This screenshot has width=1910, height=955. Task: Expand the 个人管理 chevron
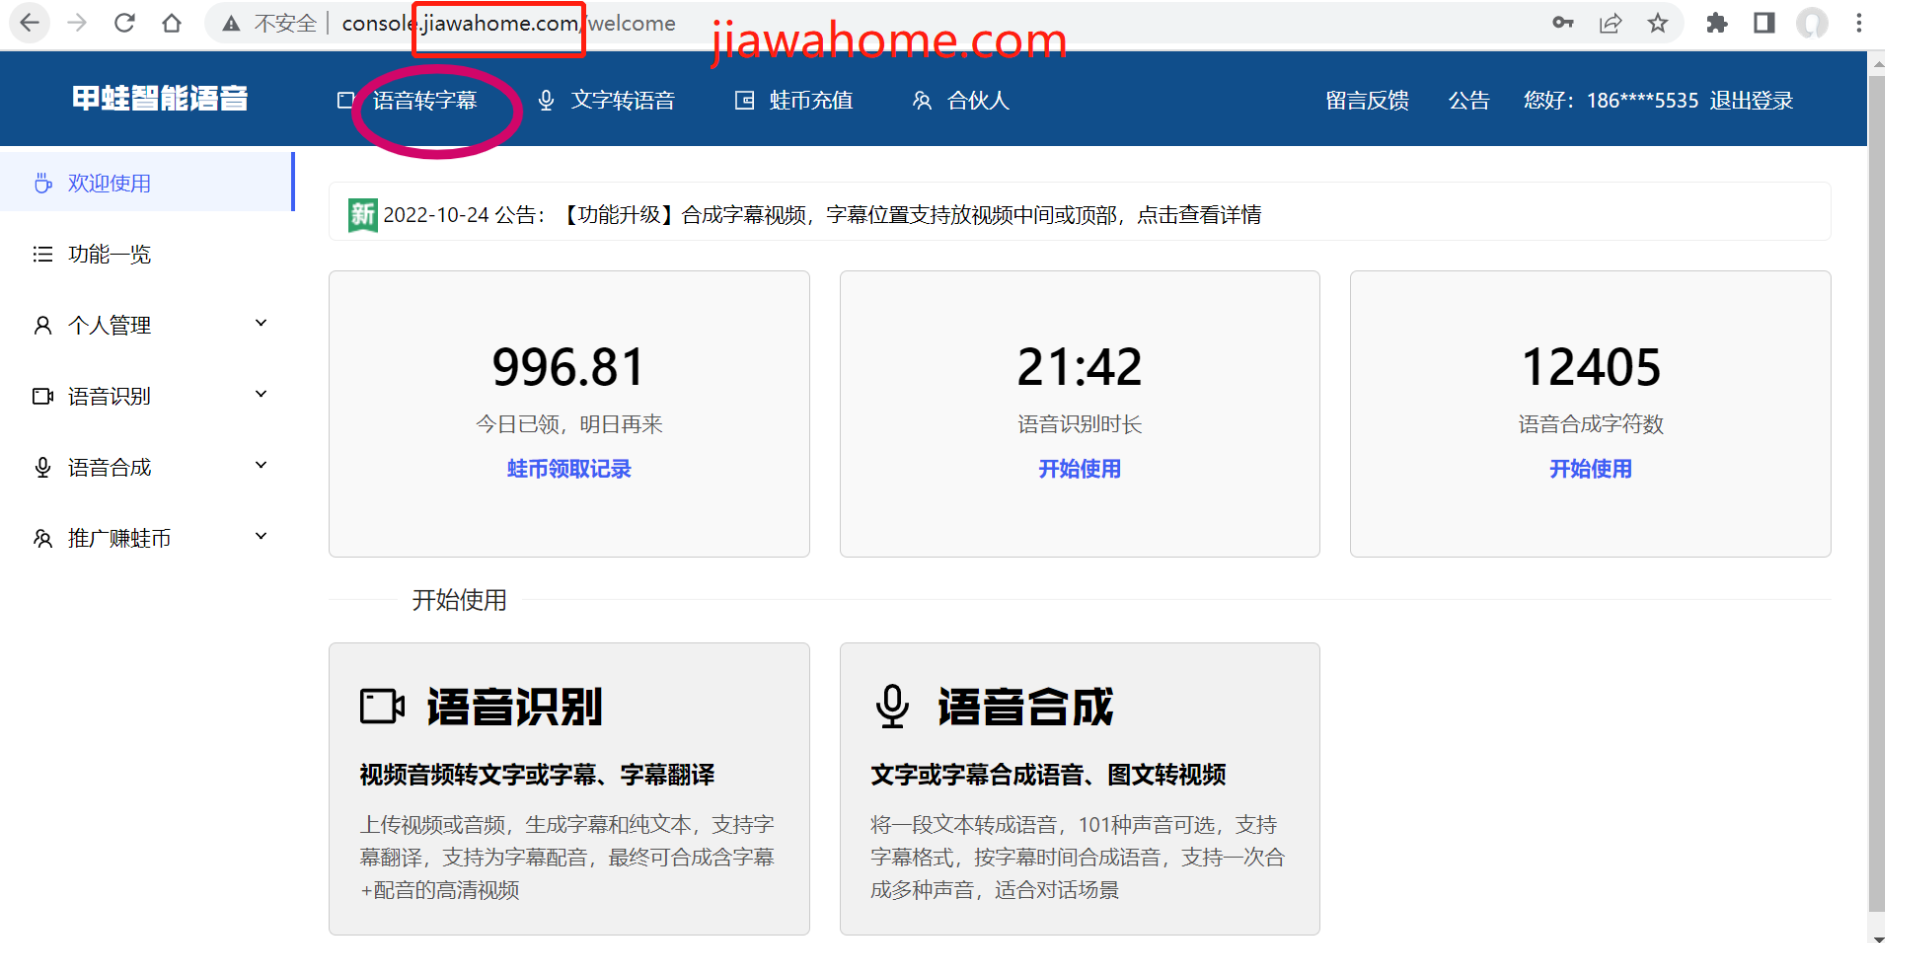point(261,323)
